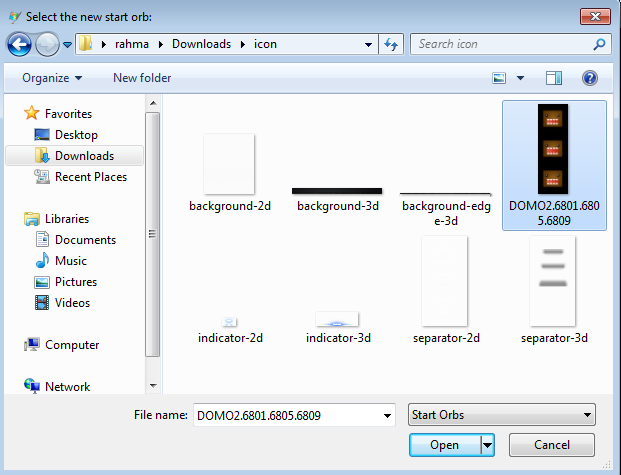The width and height of the screenshot is (621, 475).
Task: Click the Back navigation arrow
Action: pyautogui.click(x=19, y=44)
